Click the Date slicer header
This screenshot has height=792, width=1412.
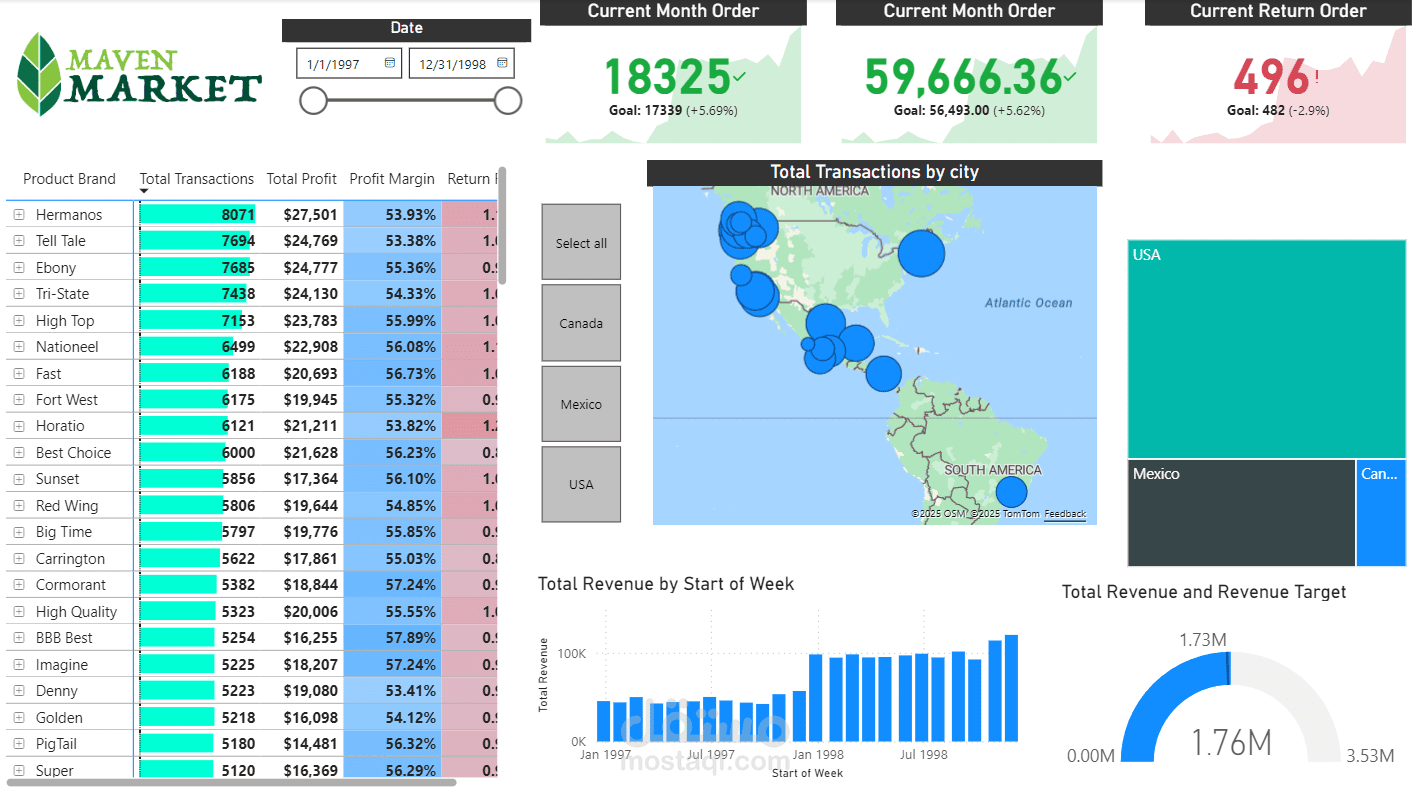pyautogui.click(x=406, y=29)
